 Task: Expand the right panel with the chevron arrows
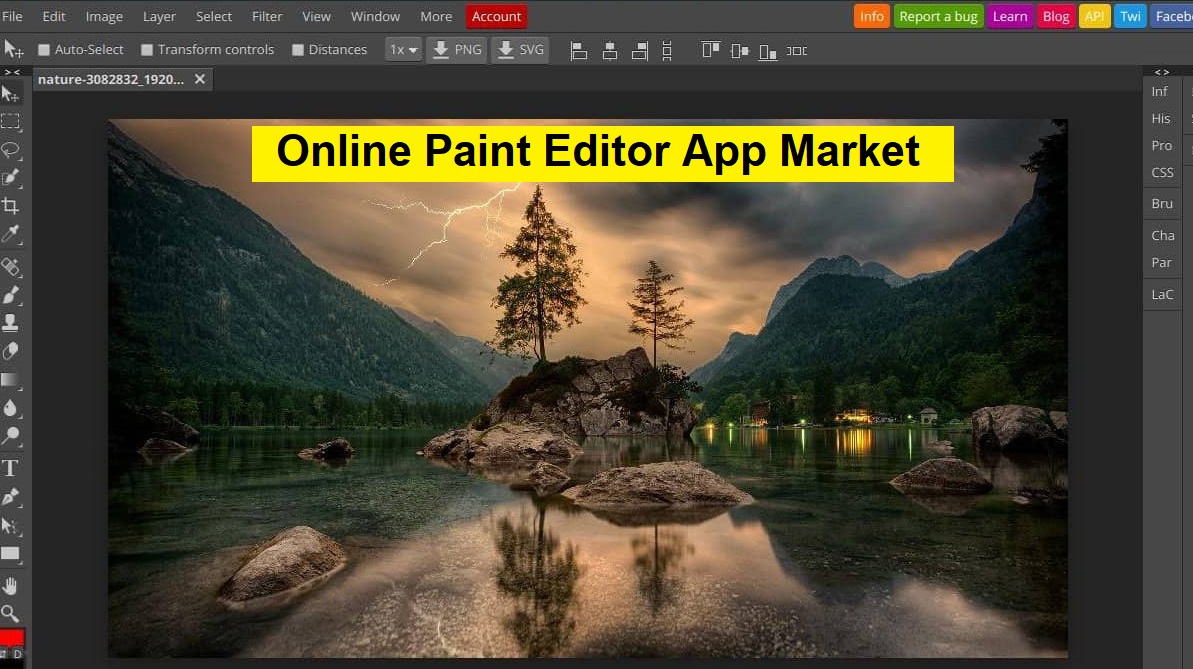[1161, 71]
